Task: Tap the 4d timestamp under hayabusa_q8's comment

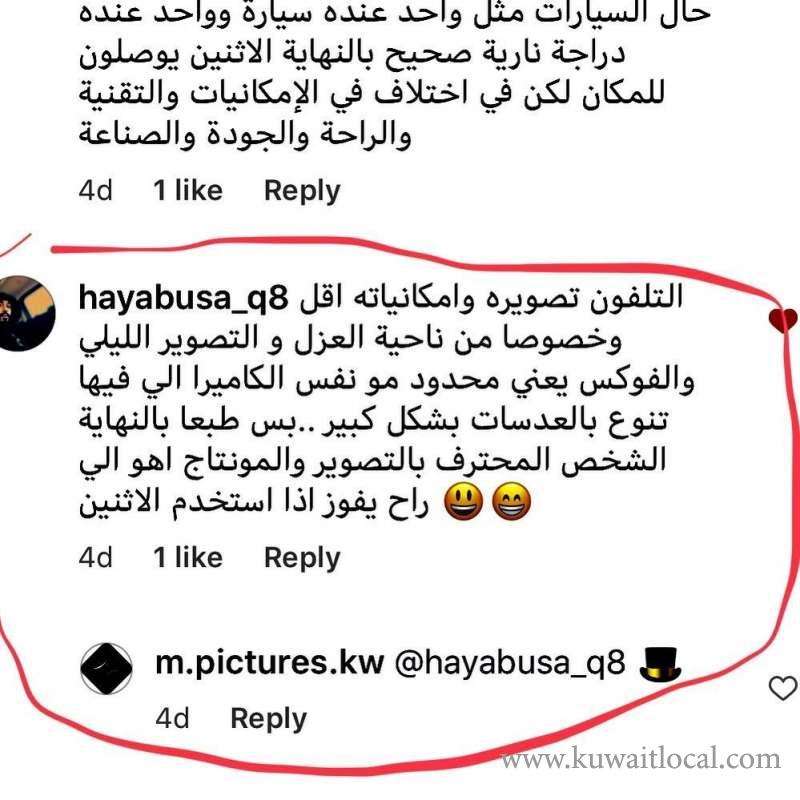Action: [95, 557]
